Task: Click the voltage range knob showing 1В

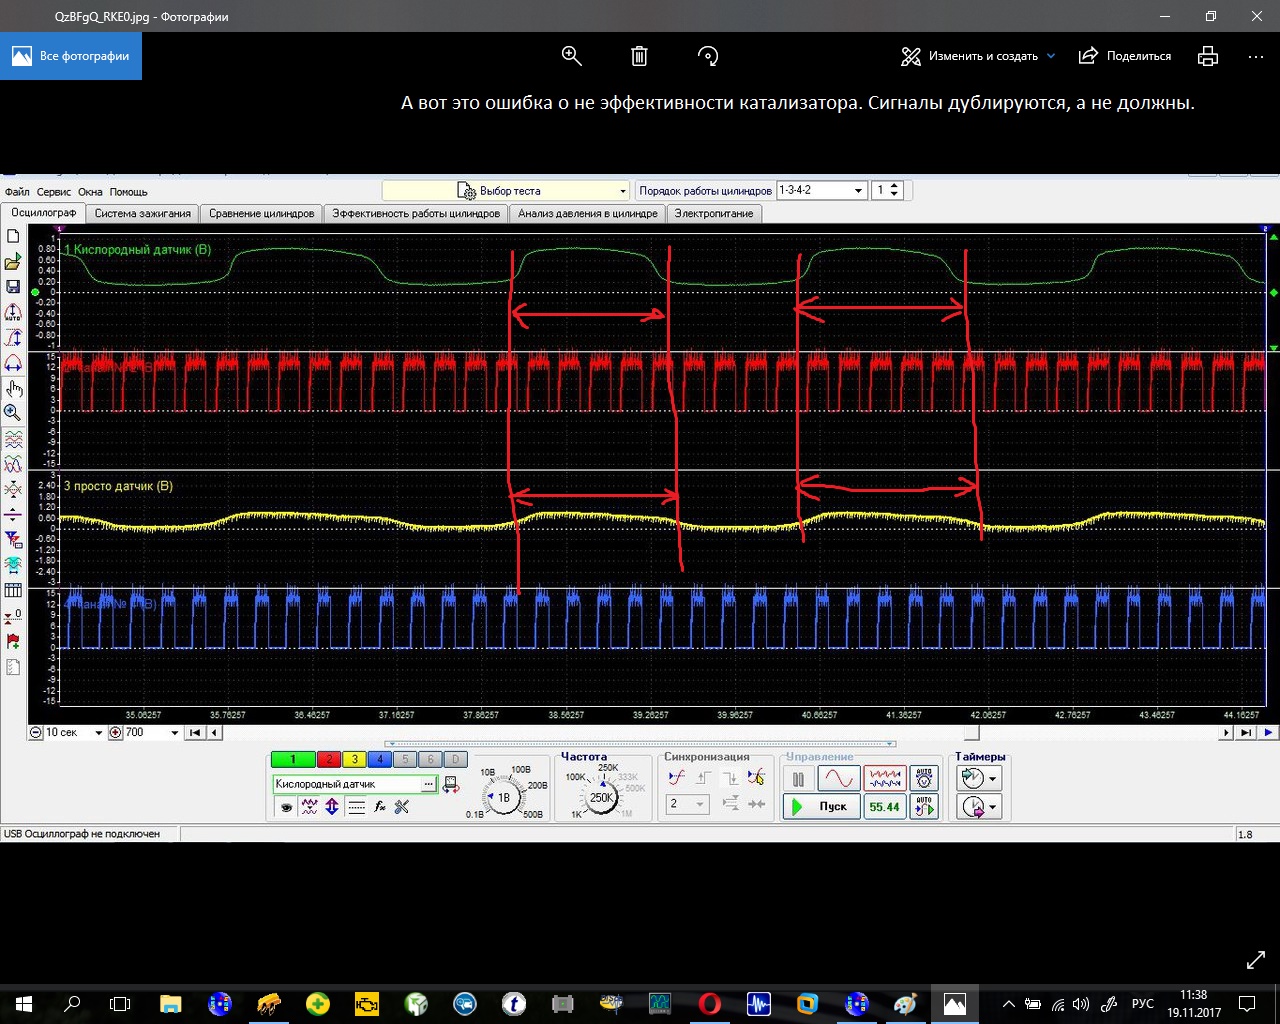Action: pos(503,797)
